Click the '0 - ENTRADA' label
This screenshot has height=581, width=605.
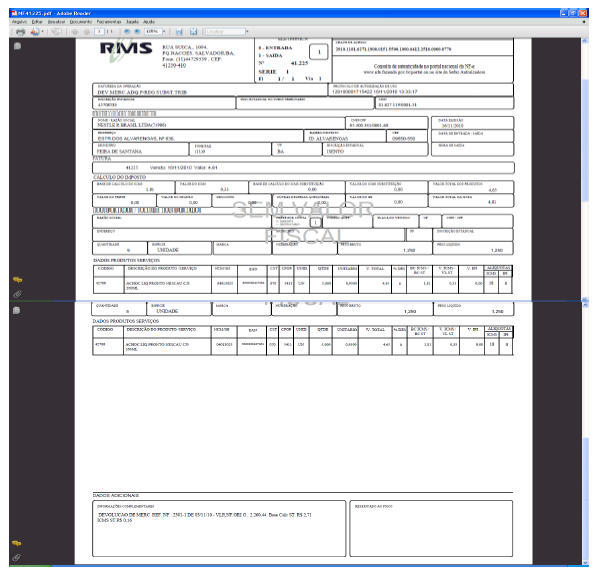[275, 48]
